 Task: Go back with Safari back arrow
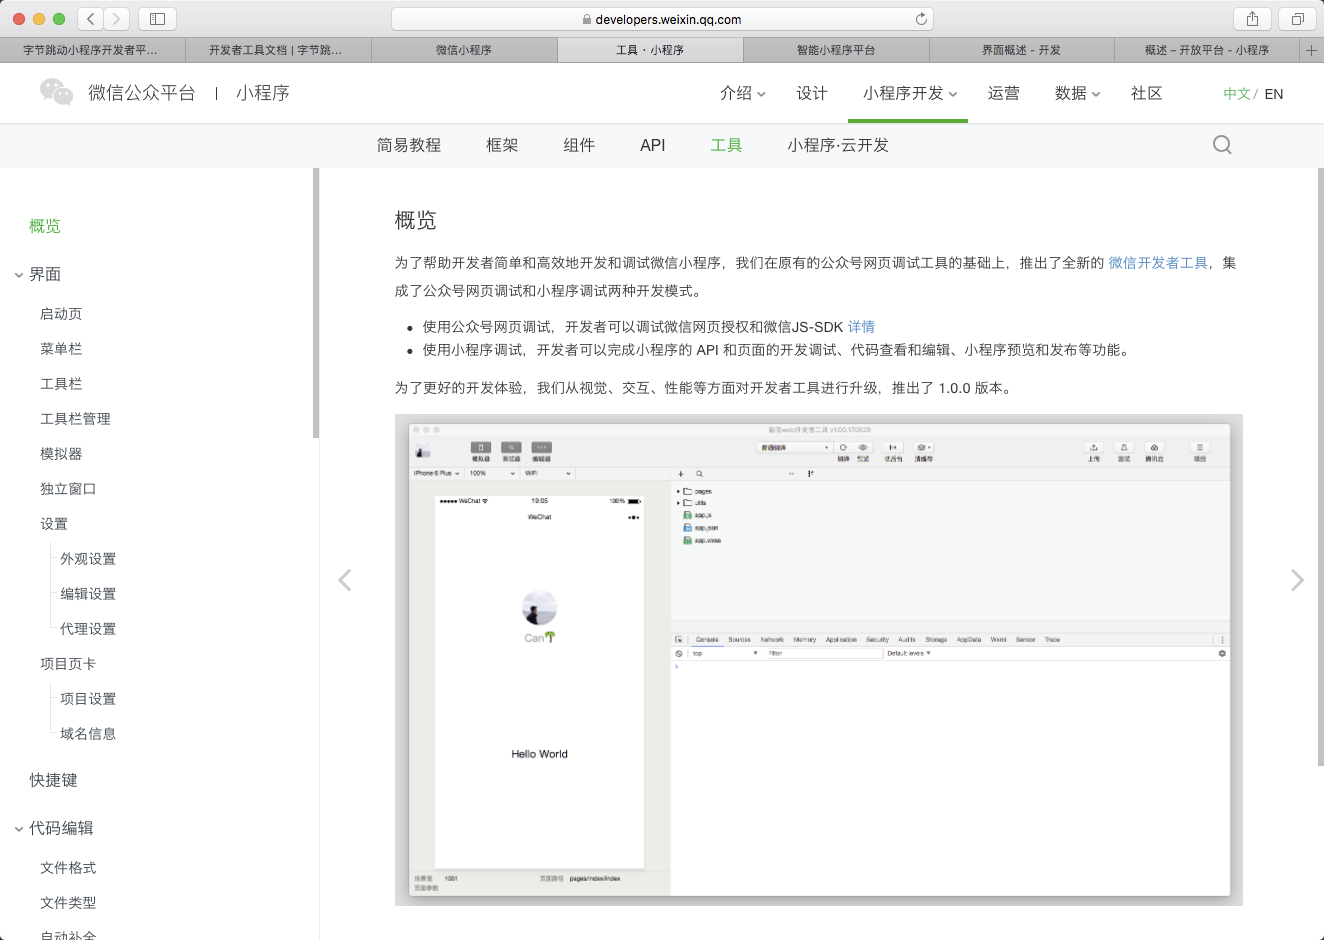(x=91, y=19)
